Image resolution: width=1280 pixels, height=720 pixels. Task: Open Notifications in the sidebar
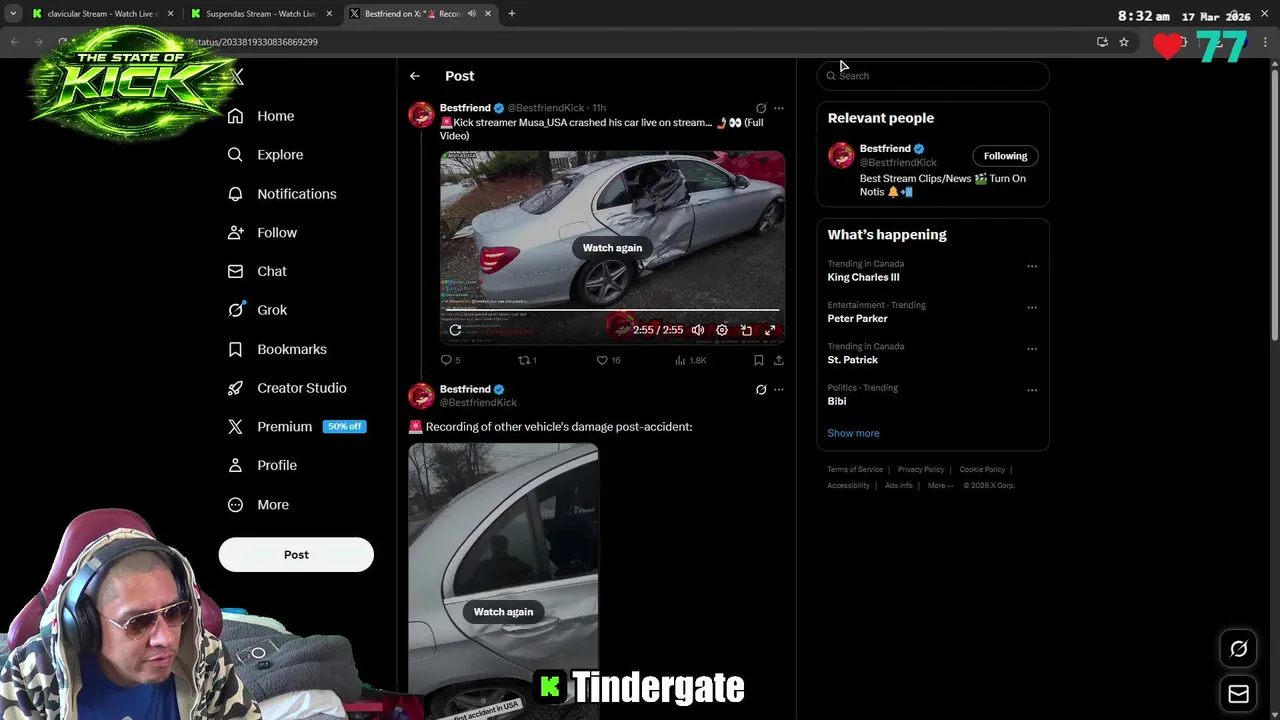point(282,194)
